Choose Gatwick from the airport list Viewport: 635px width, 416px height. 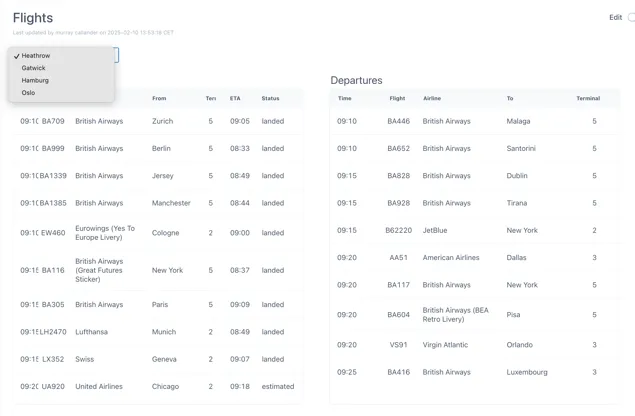[x=61, y=68]
